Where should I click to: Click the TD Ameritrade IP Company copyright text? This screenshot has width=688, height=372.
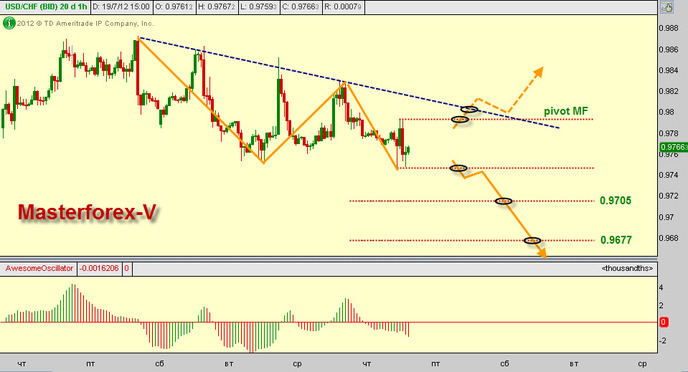click(86, 24)
